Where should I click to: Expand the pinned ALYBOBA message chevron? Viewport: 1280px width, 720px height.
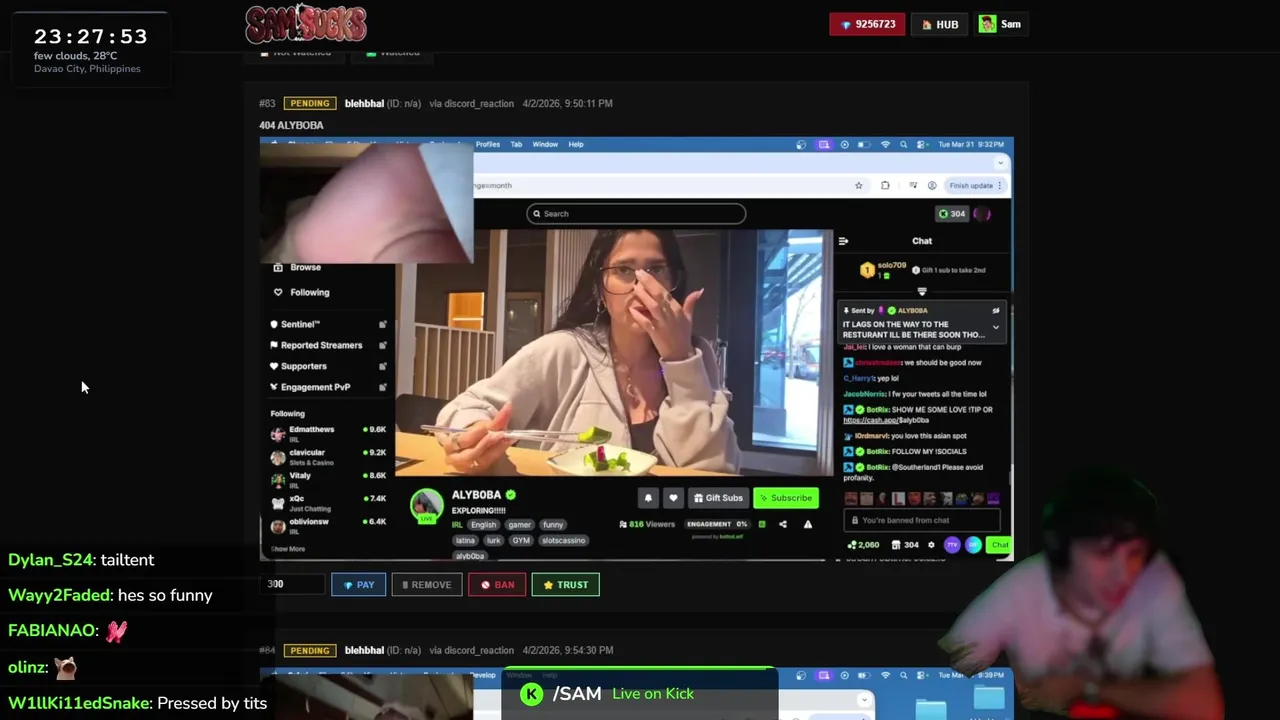pyautogui.click(x=995, y=327)
